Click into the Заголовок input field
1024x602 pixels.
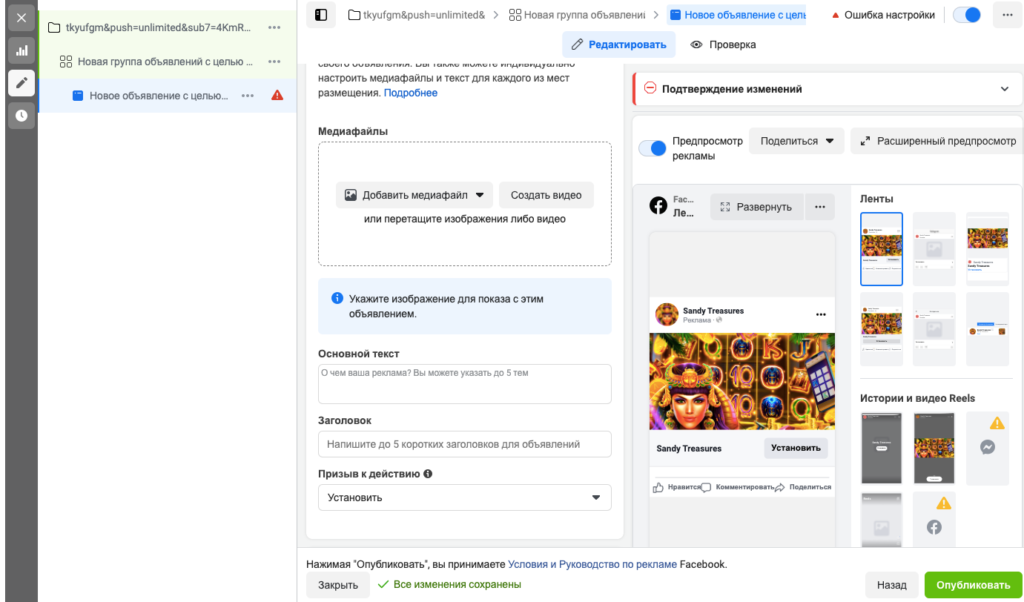coord(464,444)
